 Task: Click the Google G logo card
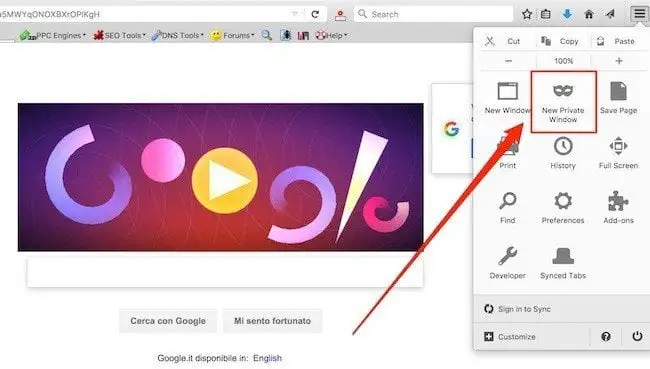tap(452, 129)
